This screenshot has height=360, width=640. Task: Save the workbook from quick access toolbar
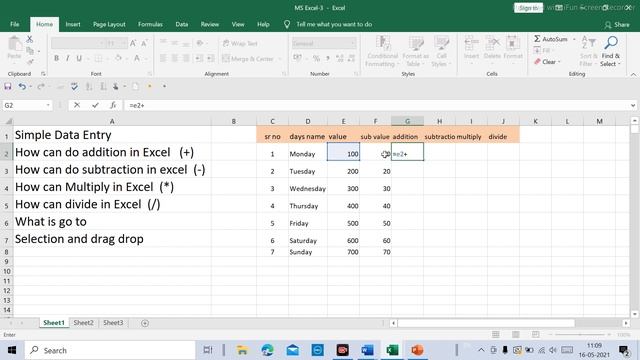[8, 86]
